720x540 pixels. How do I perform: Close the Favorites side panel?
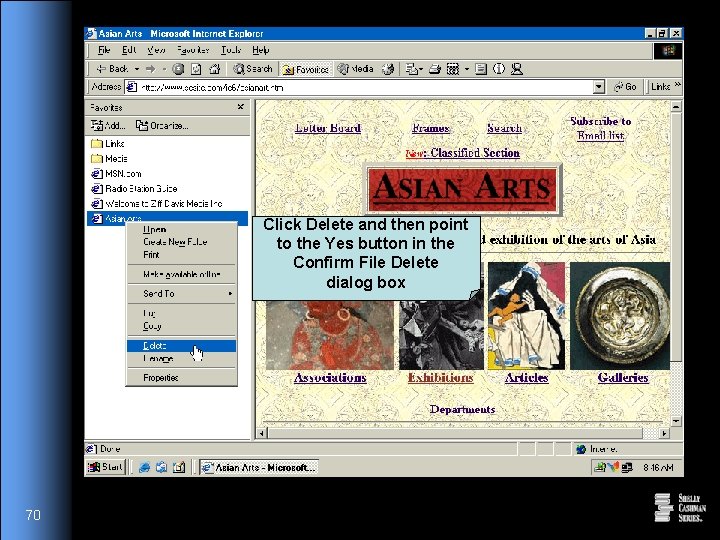(x=241, y=107)
